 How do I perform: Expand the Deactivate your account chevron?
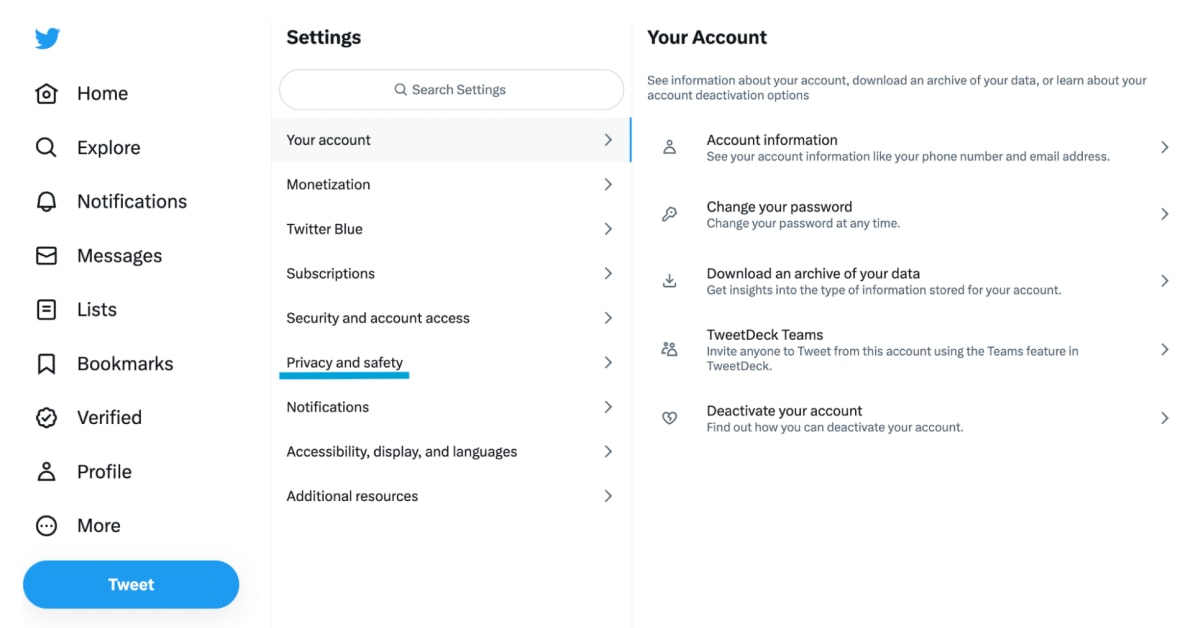[1164, 417]
